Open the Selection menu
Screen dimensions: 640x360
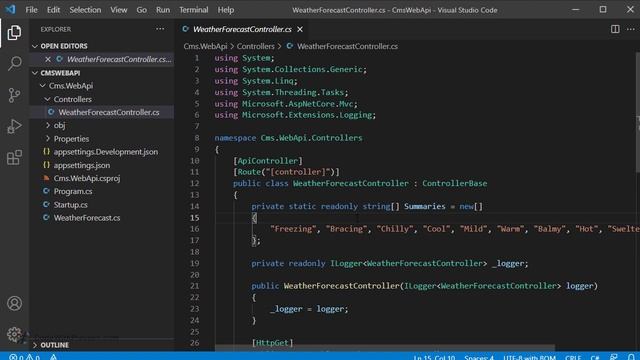(x=85, y=10)
